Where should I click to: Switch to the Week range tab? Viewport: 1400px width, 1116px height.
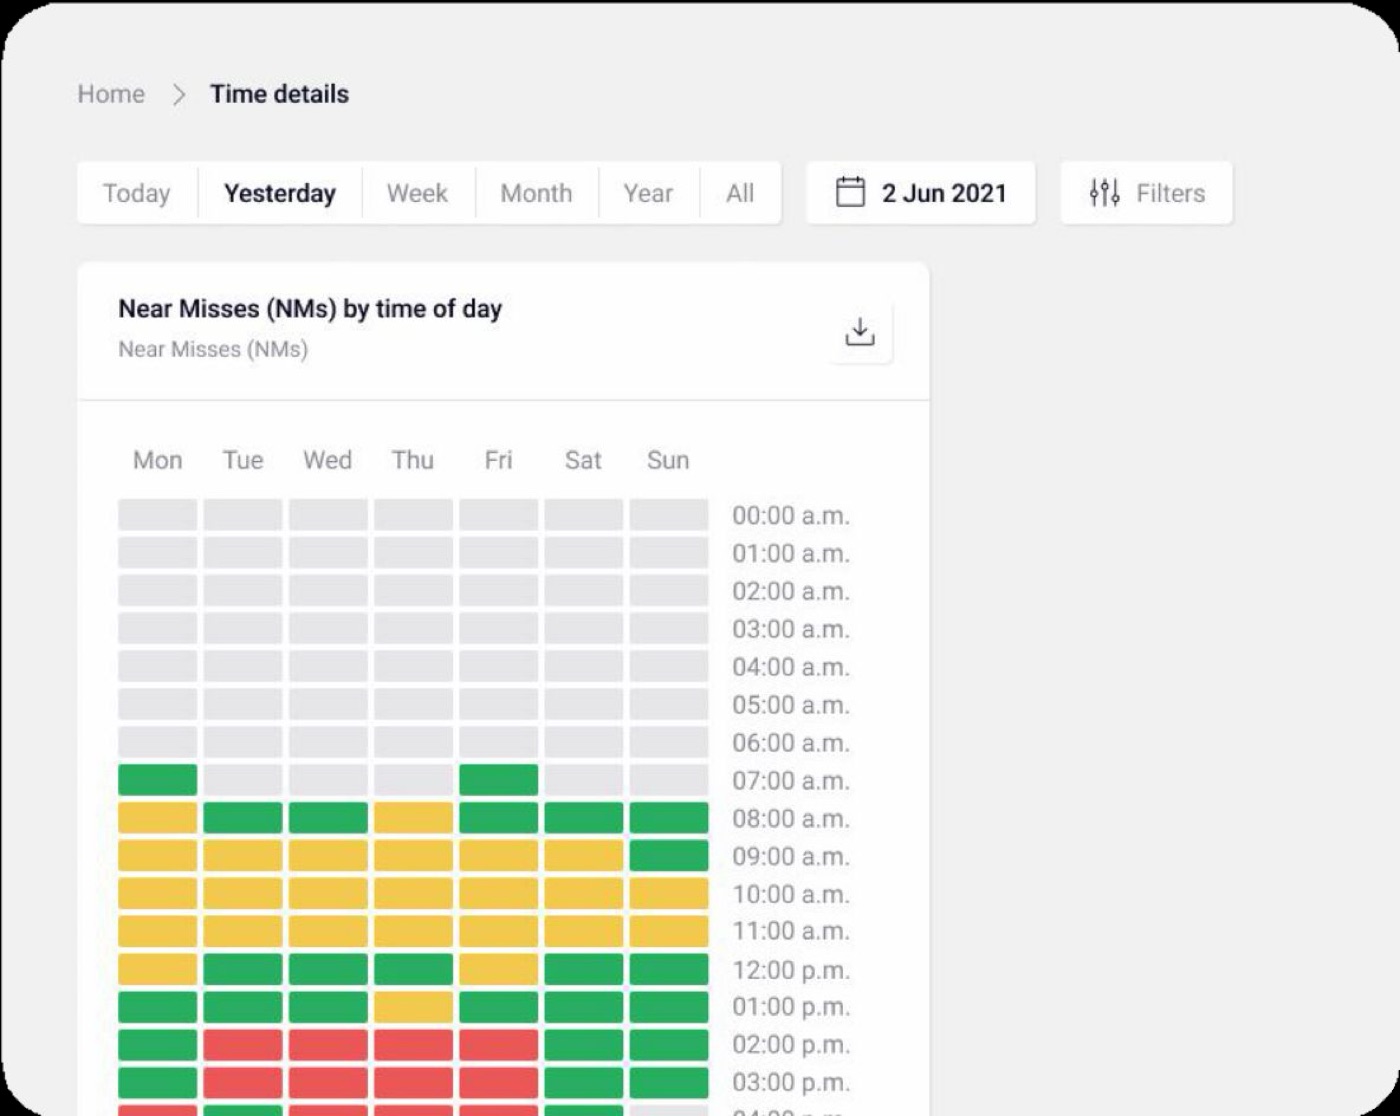[418, 193]
